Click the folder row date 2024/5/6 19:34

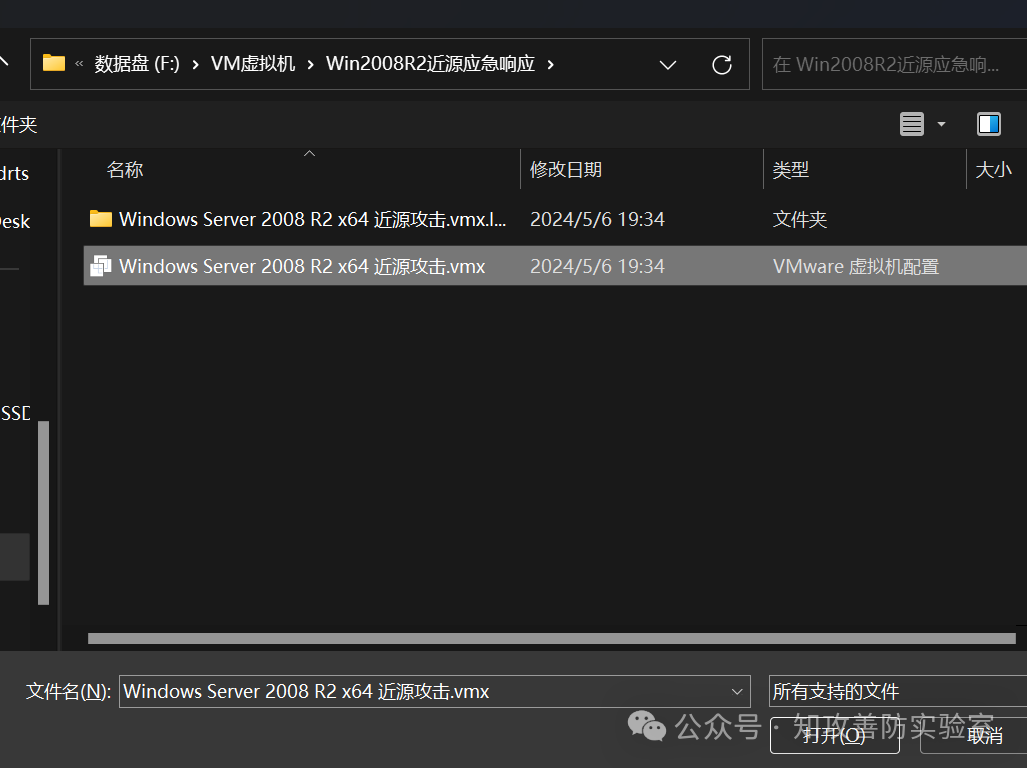pyautogui.click(x=597, y=219)
